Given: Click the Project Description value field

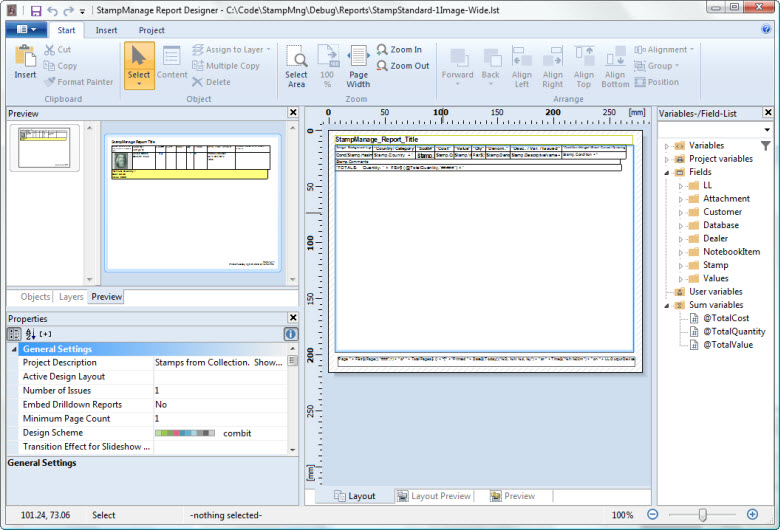Looking at the screenshot, I should pyautogui.click(x=219, y=363).
